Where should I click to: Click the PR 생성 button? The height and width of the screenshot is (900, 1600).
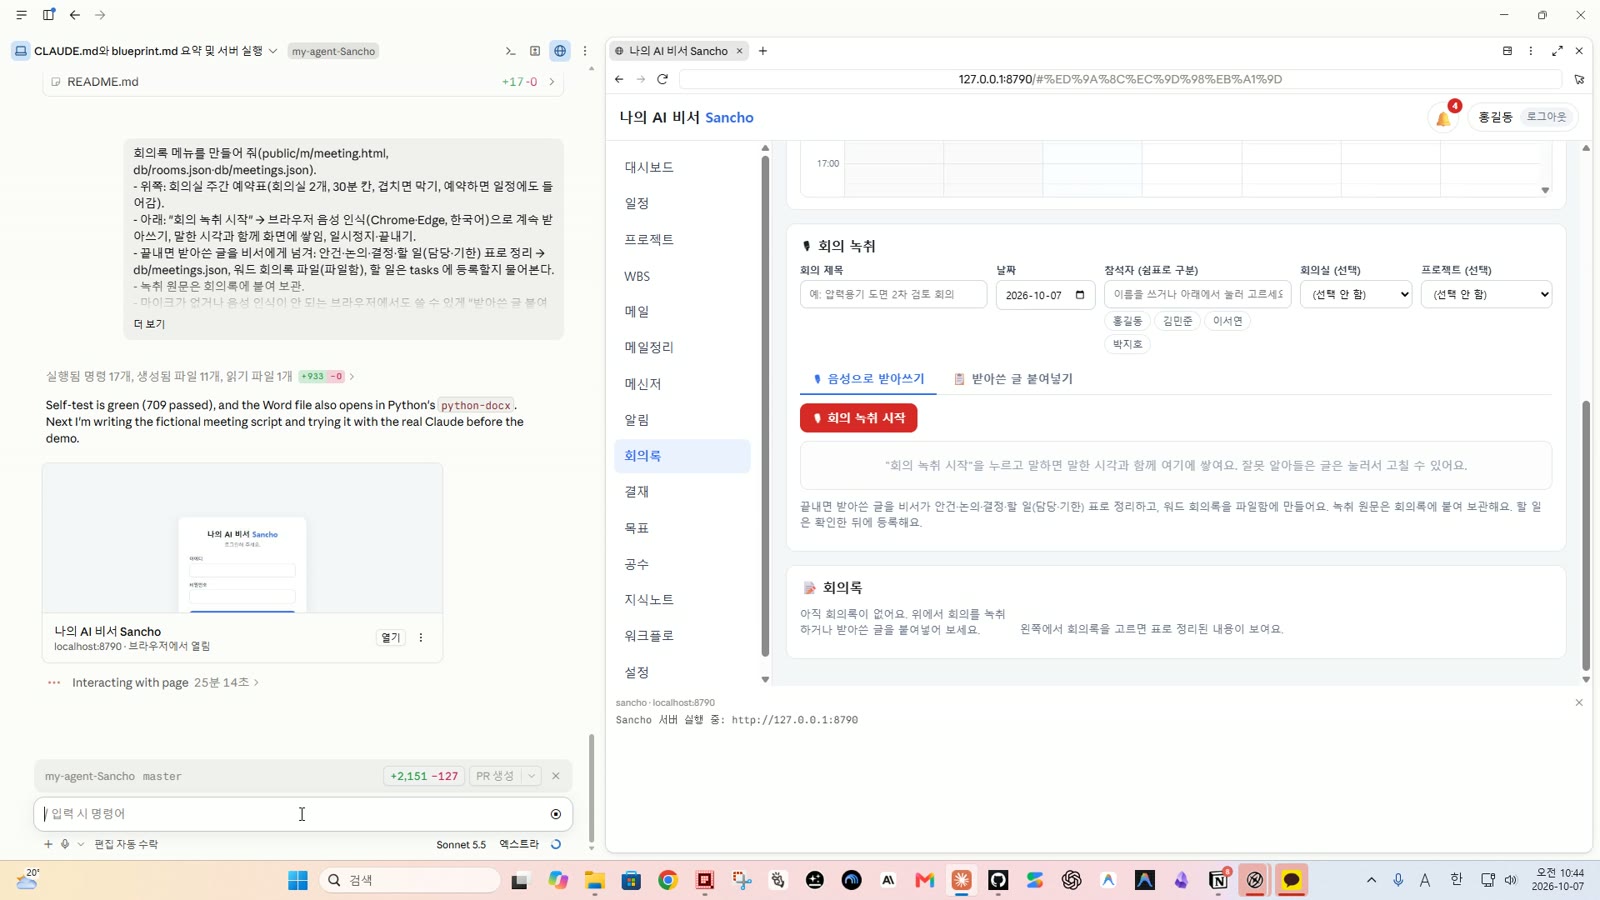(x=495, y=776)
